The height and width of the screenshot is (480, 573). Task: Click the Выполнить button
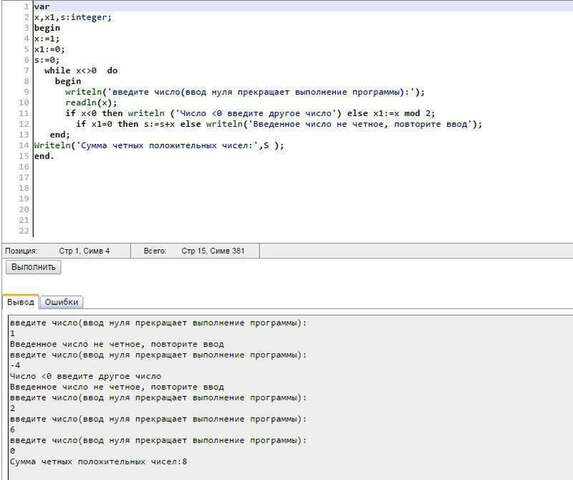pyautogui.click(x=33, y=267)
